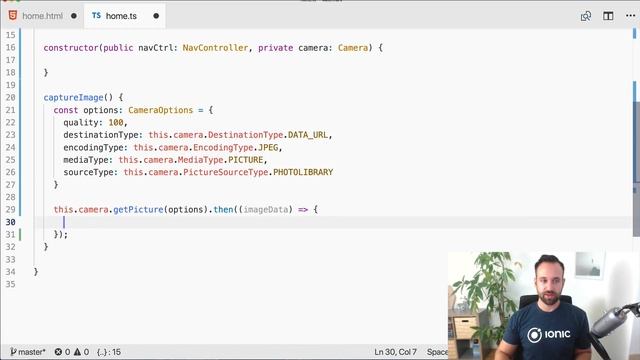Image resolution: width=640 pixels, height=360 pixels.
Task: Click sourceType property name on line 26
Action: pyautogui.click(x=88, y=172)
